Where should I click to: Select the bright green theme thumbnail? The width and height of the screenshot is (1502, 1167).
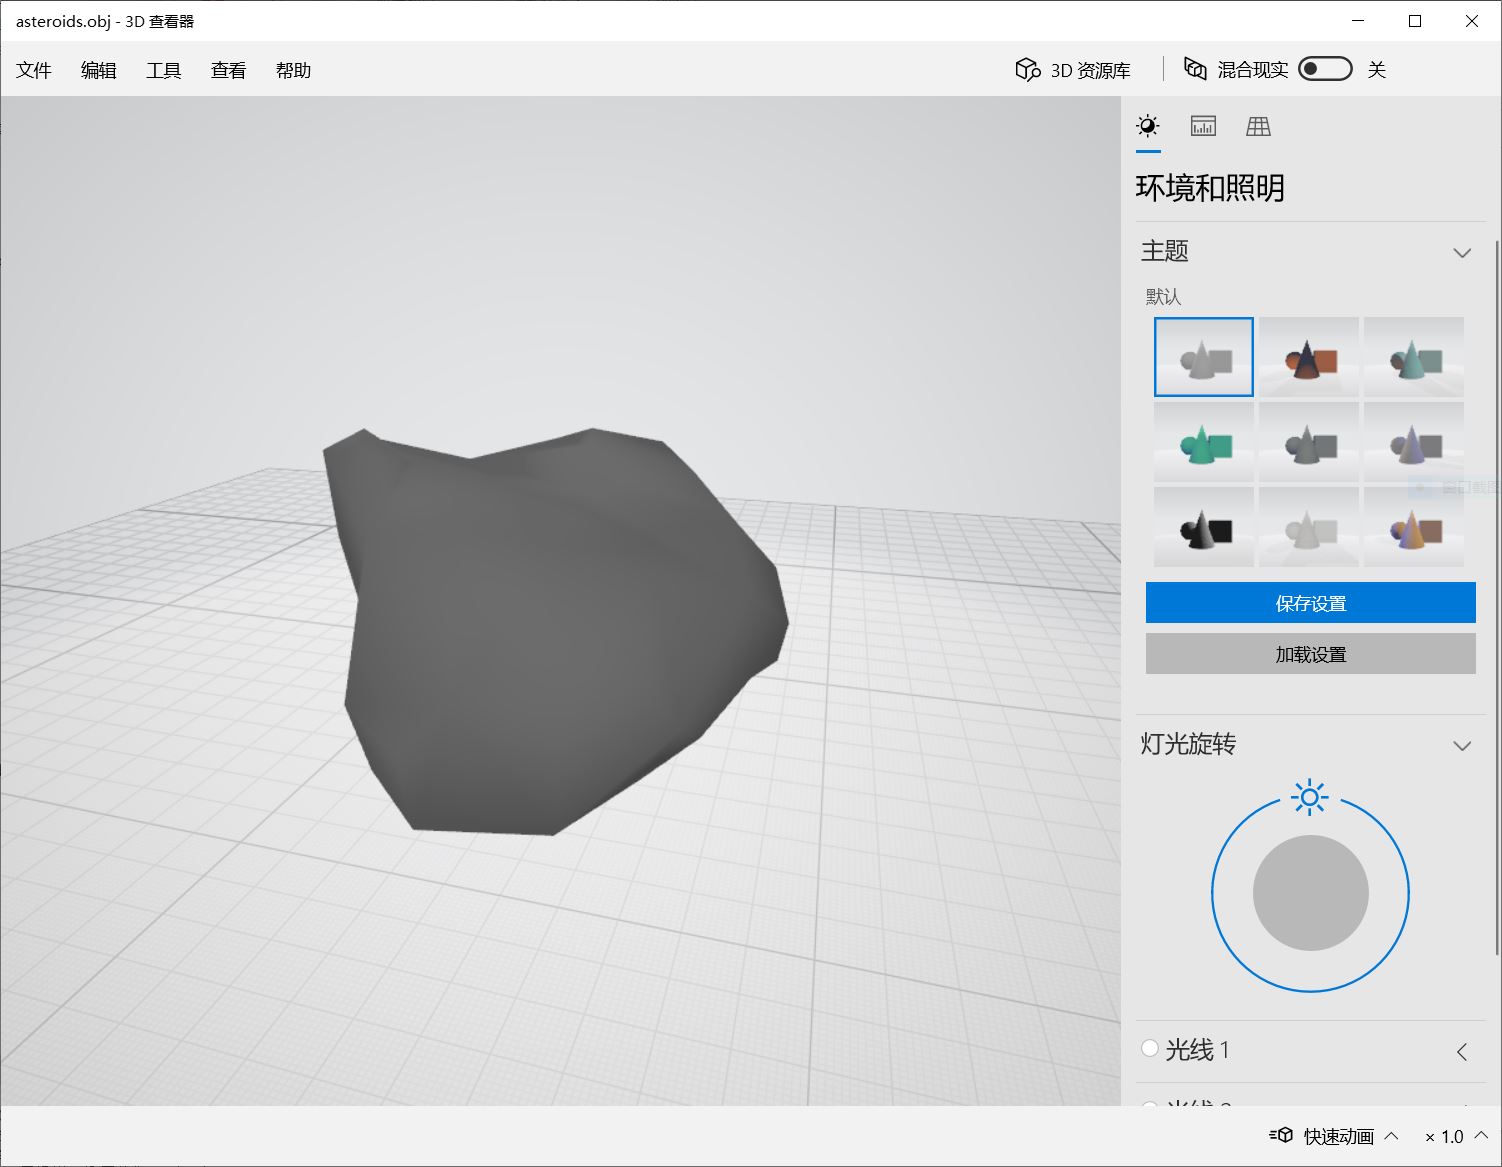coord(1204,442)
